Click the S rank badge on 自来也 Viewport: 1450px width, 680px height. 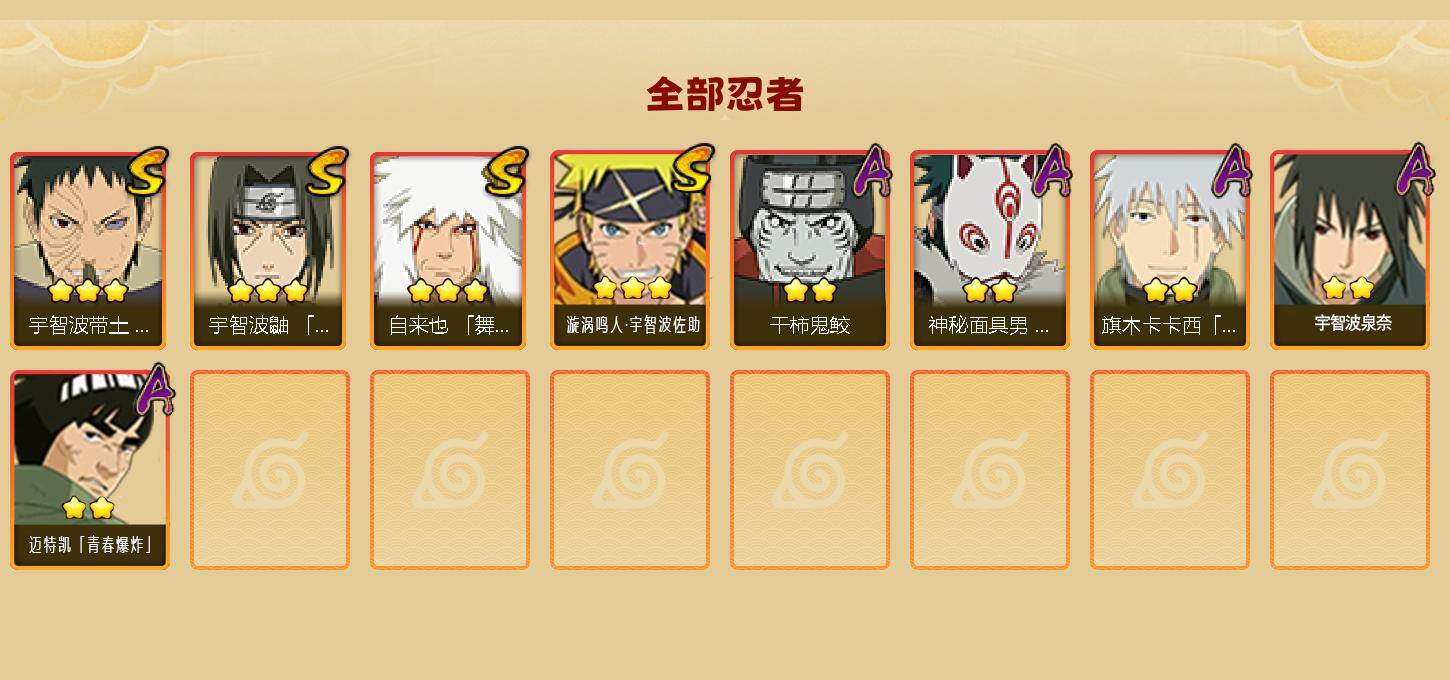click(506, 171)
